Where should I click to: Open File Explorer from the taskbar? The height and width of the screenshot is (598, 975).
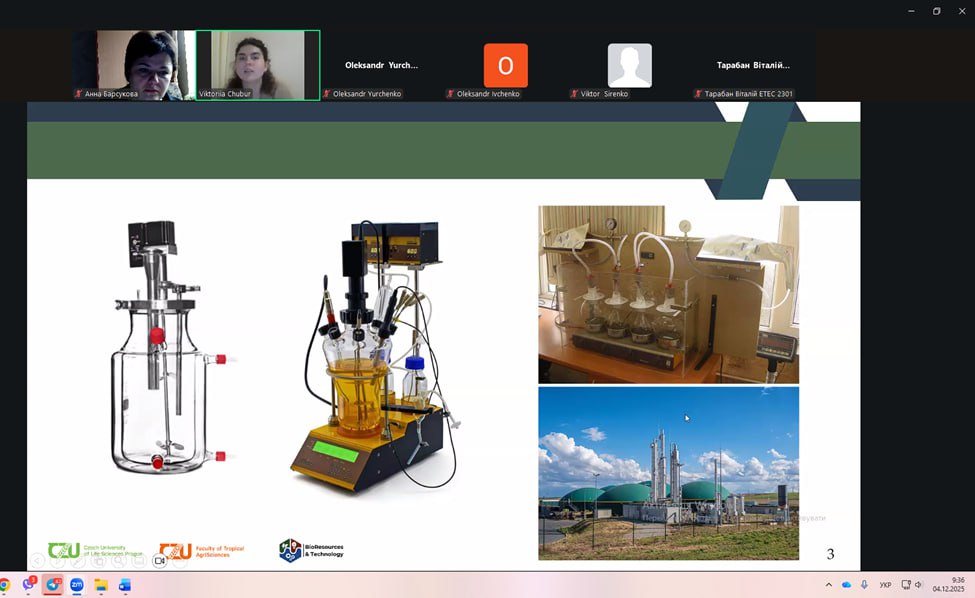[x=101, y=585]
